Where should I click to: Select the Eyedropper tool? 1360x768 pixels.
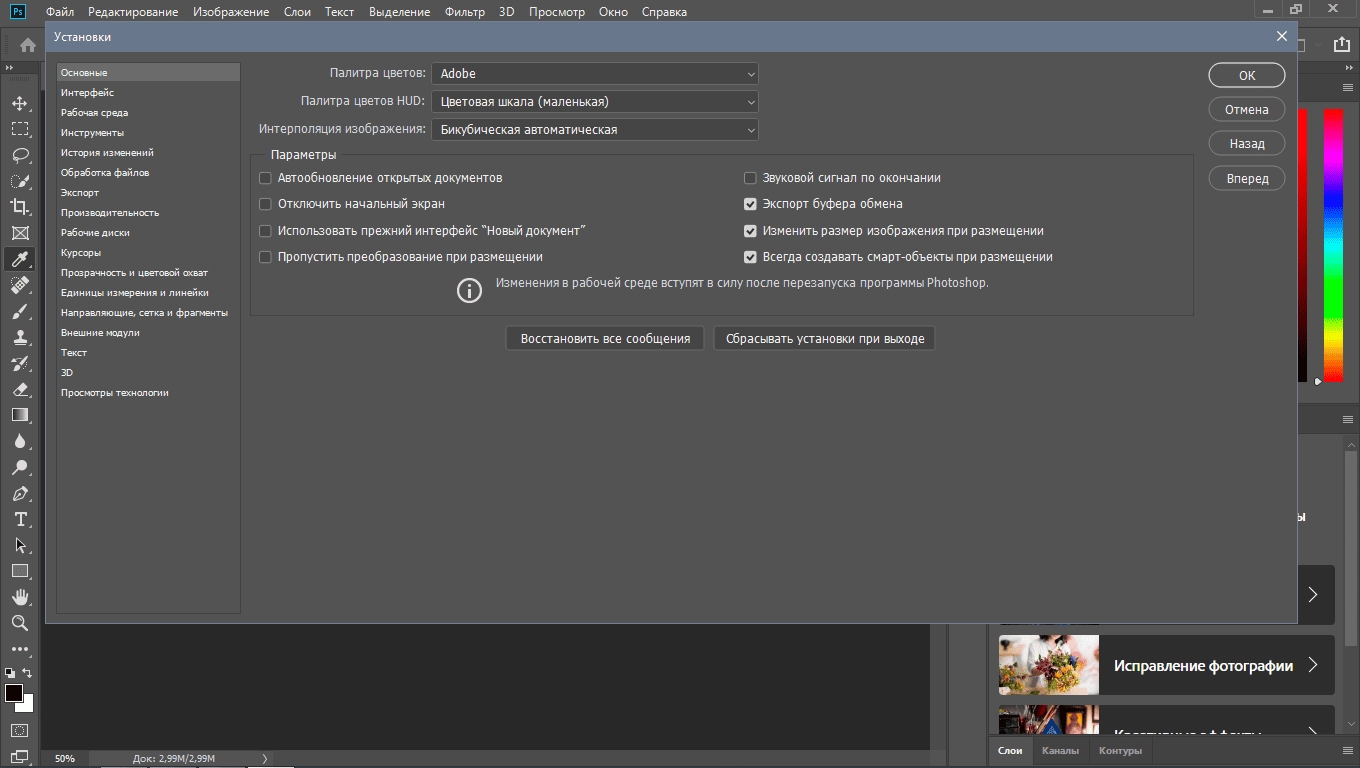tap(20, 259)
